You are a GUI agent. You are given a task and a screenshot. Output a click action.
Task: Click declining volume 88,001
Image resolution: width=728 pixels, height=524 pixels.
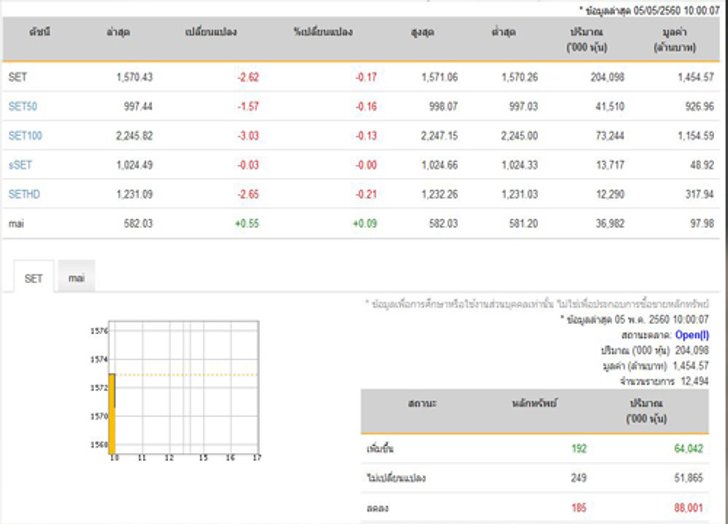[689, 508]
